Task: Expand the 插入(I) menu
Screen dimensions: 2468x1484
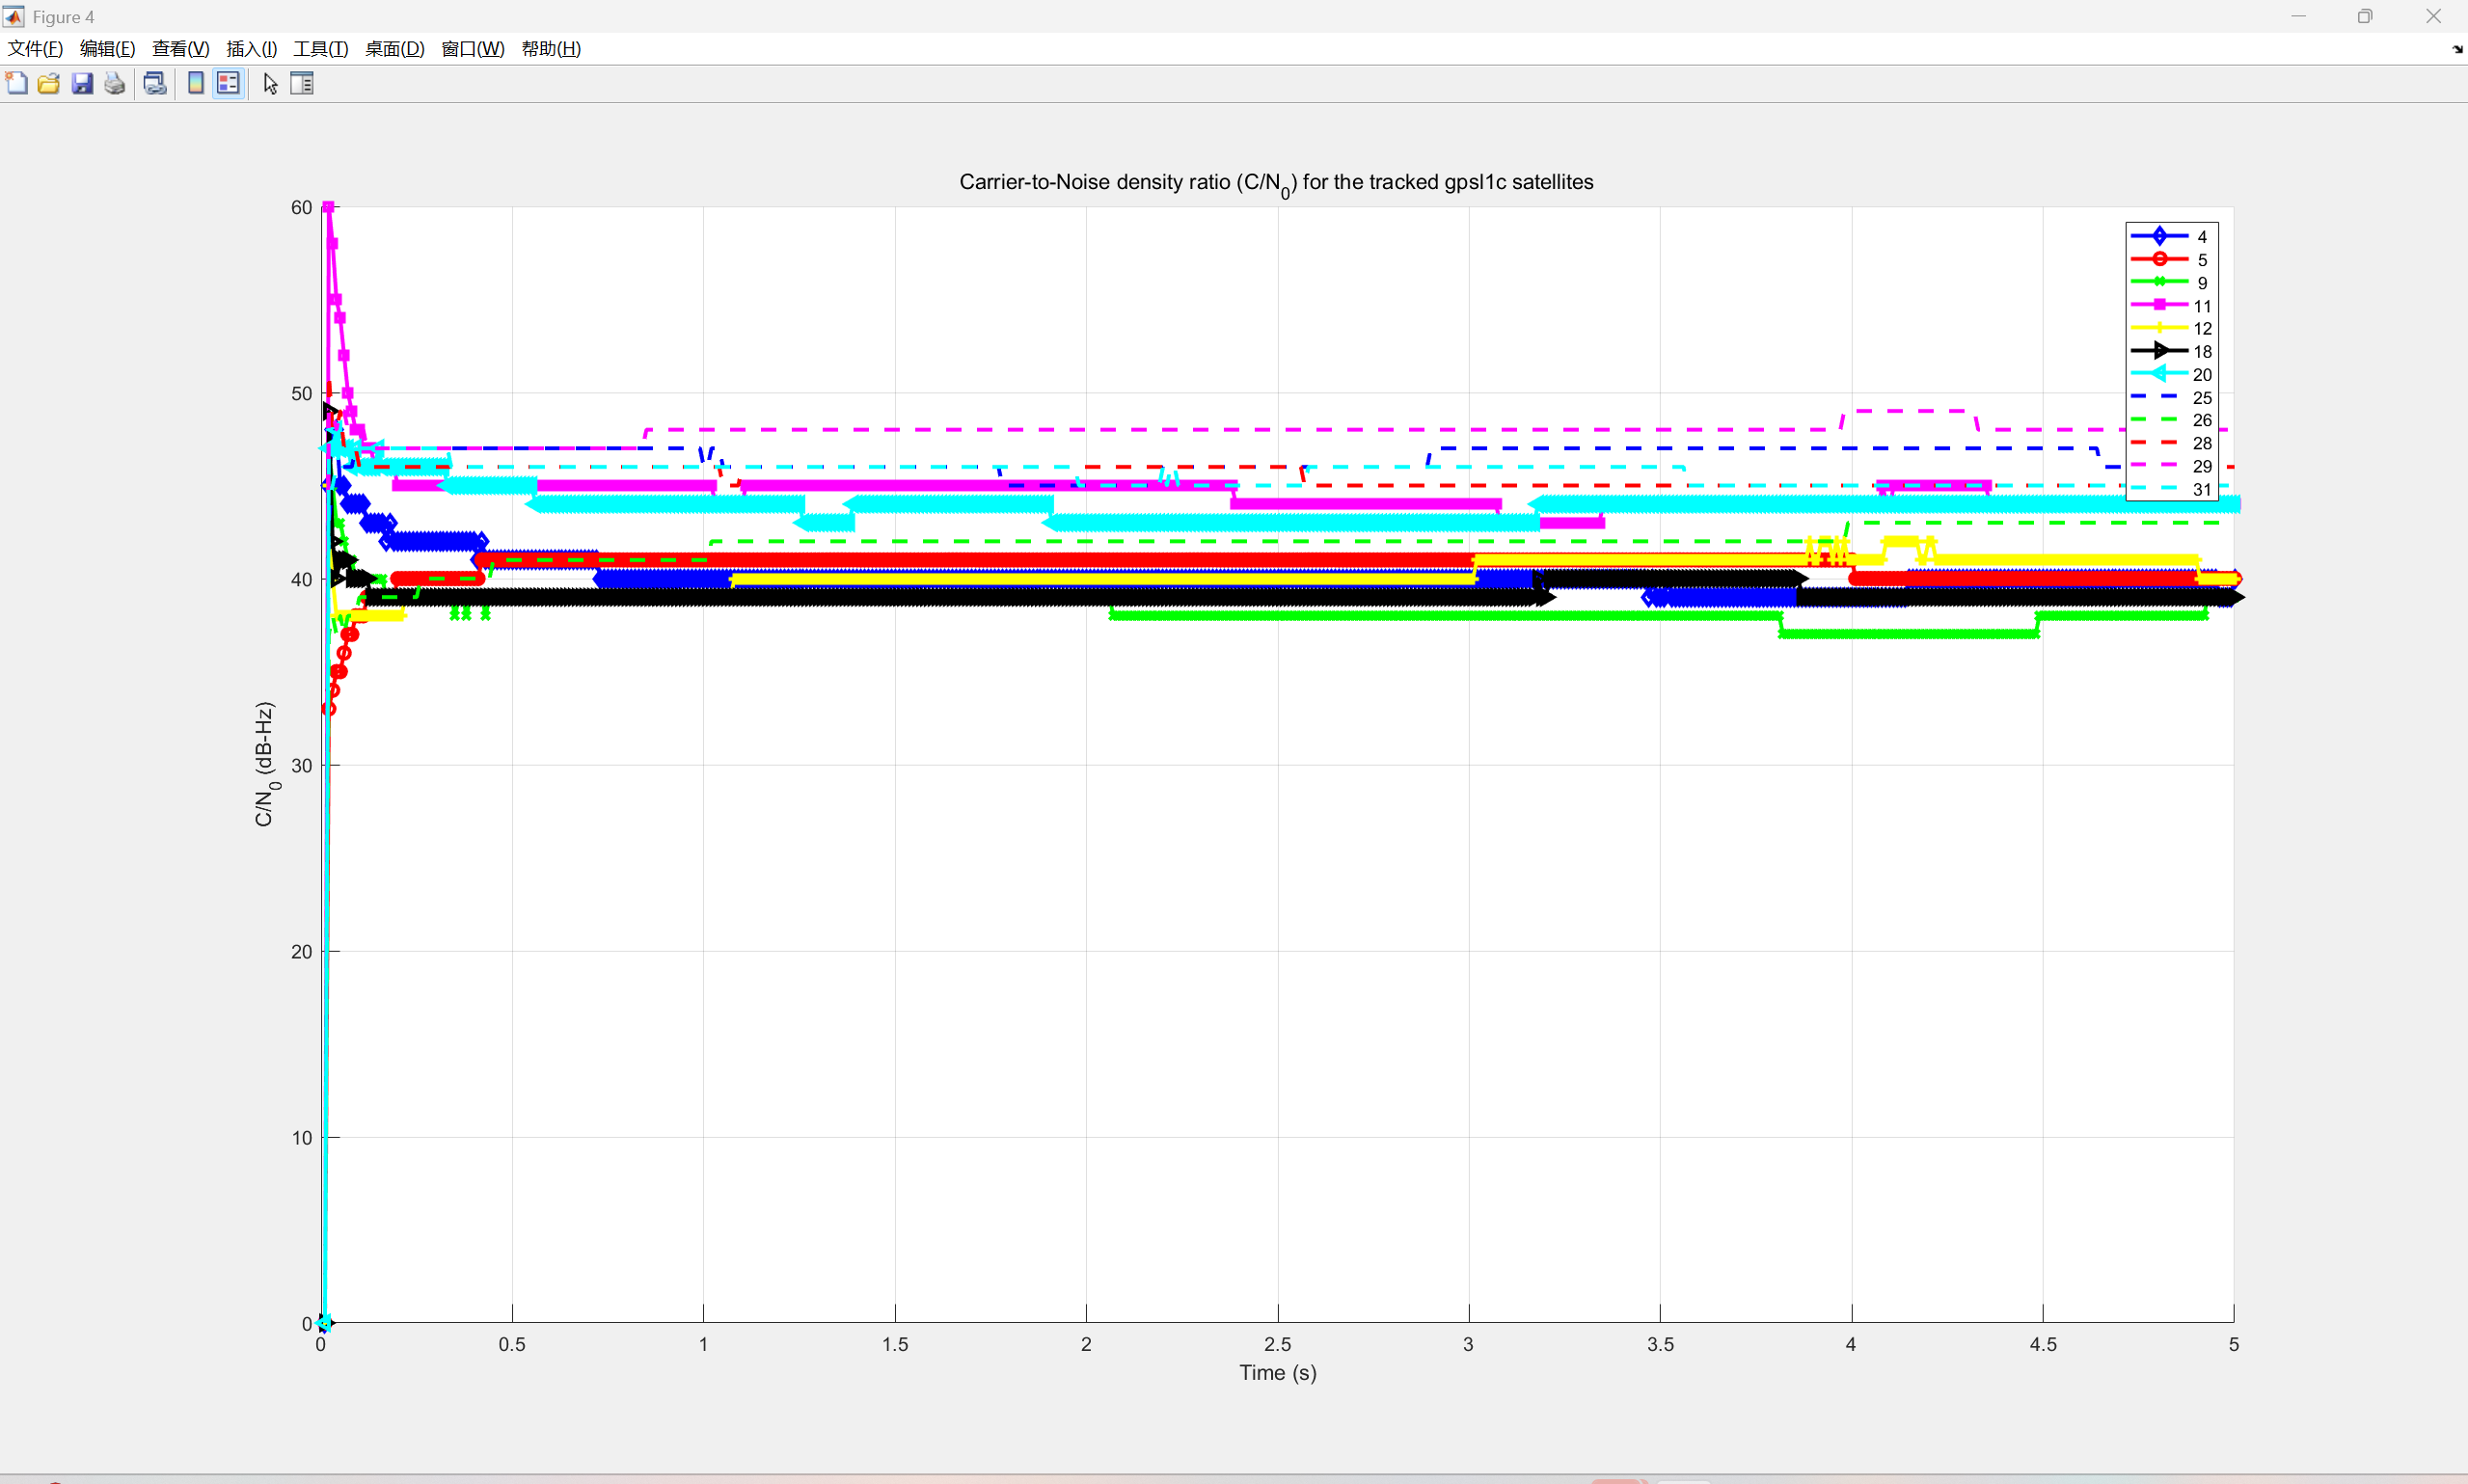Action: point(251,48)
